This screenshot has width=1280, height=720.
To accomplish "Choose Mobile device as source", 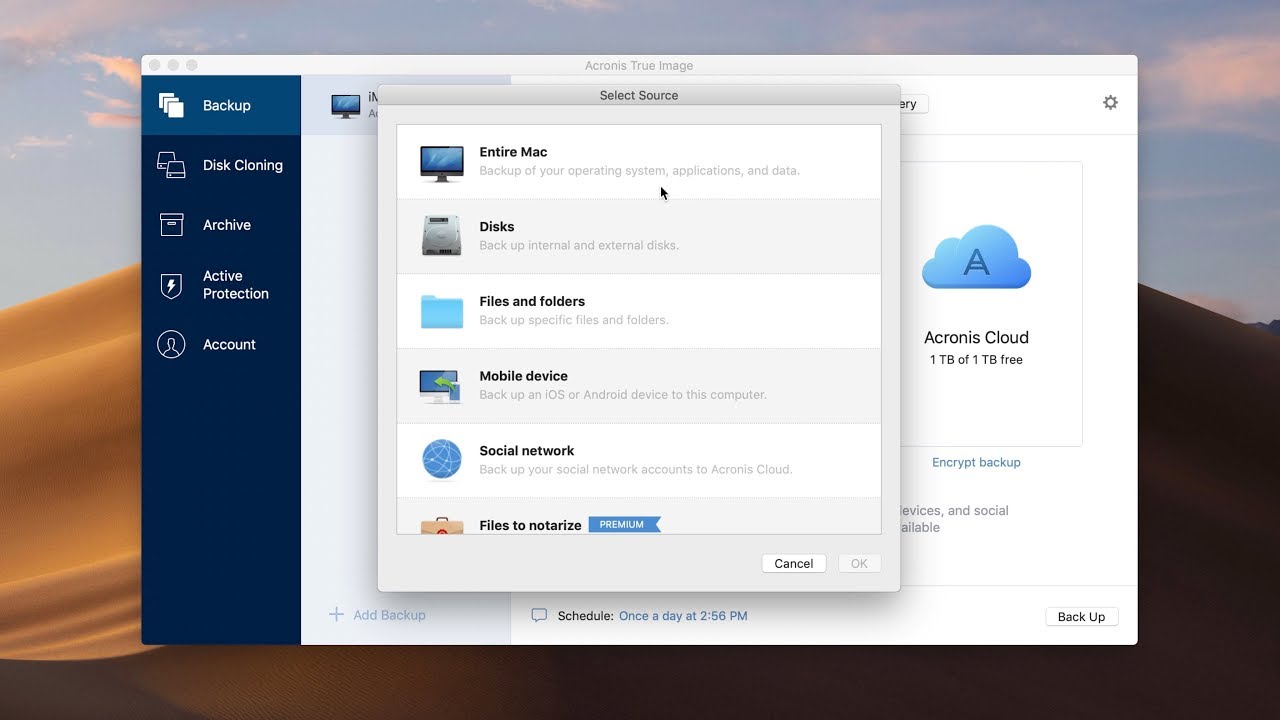I will (x=639, y=386).
